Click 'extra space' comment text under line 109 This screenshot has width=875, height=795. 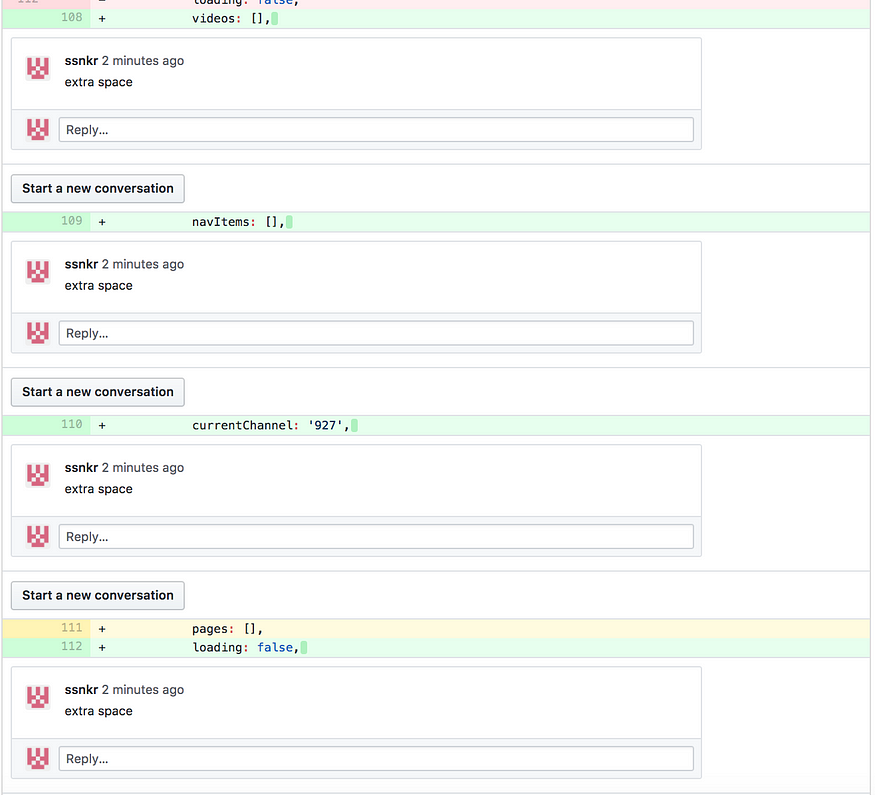pyautogui.click(x=99, y=286)
